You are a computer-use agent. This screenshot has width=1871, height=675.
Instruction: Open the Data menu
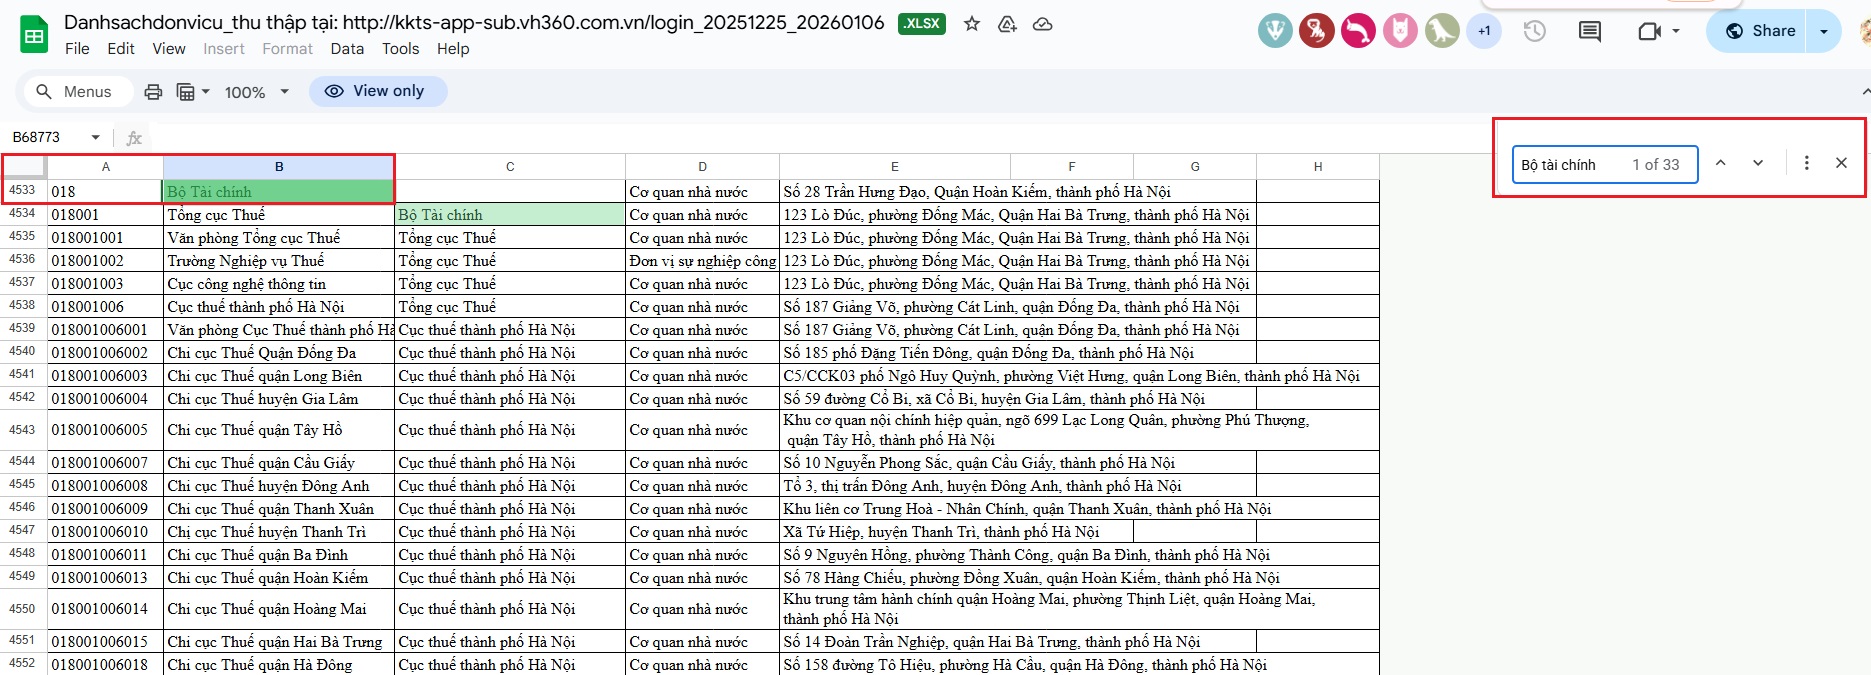[x=347, y=49]
